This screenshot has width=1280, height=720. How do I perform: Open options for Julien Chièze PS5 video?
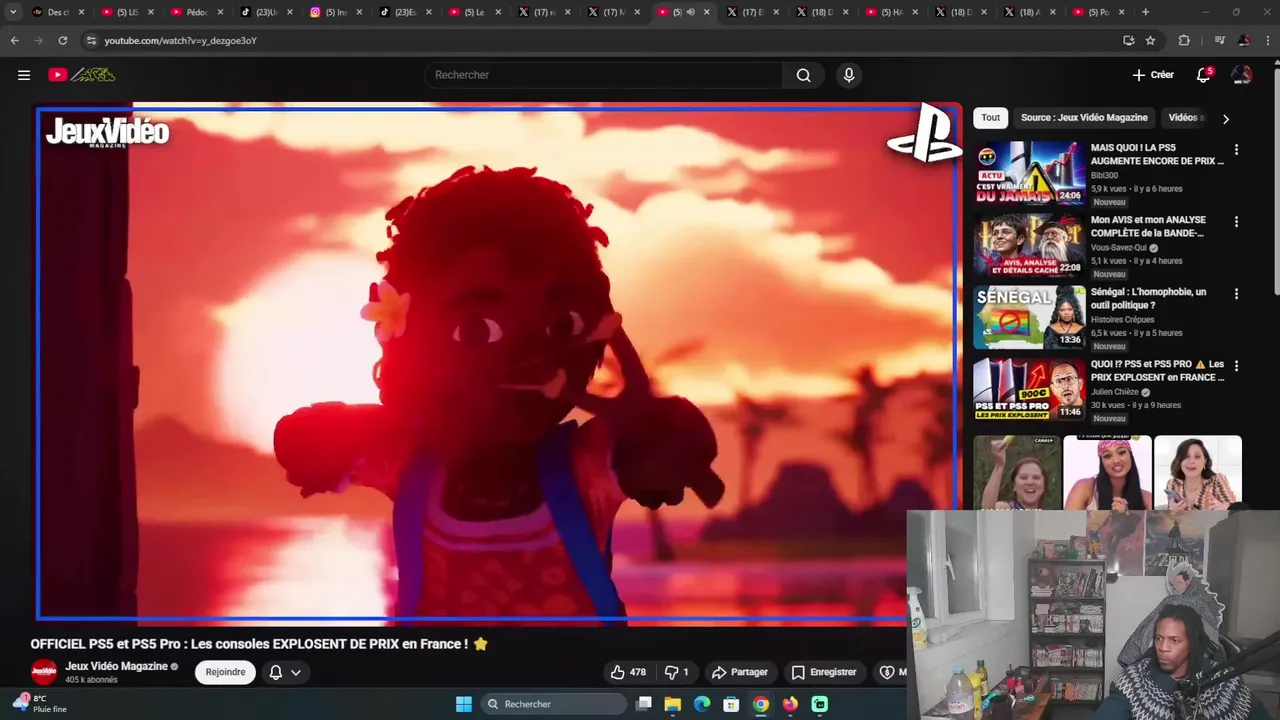1236,366
